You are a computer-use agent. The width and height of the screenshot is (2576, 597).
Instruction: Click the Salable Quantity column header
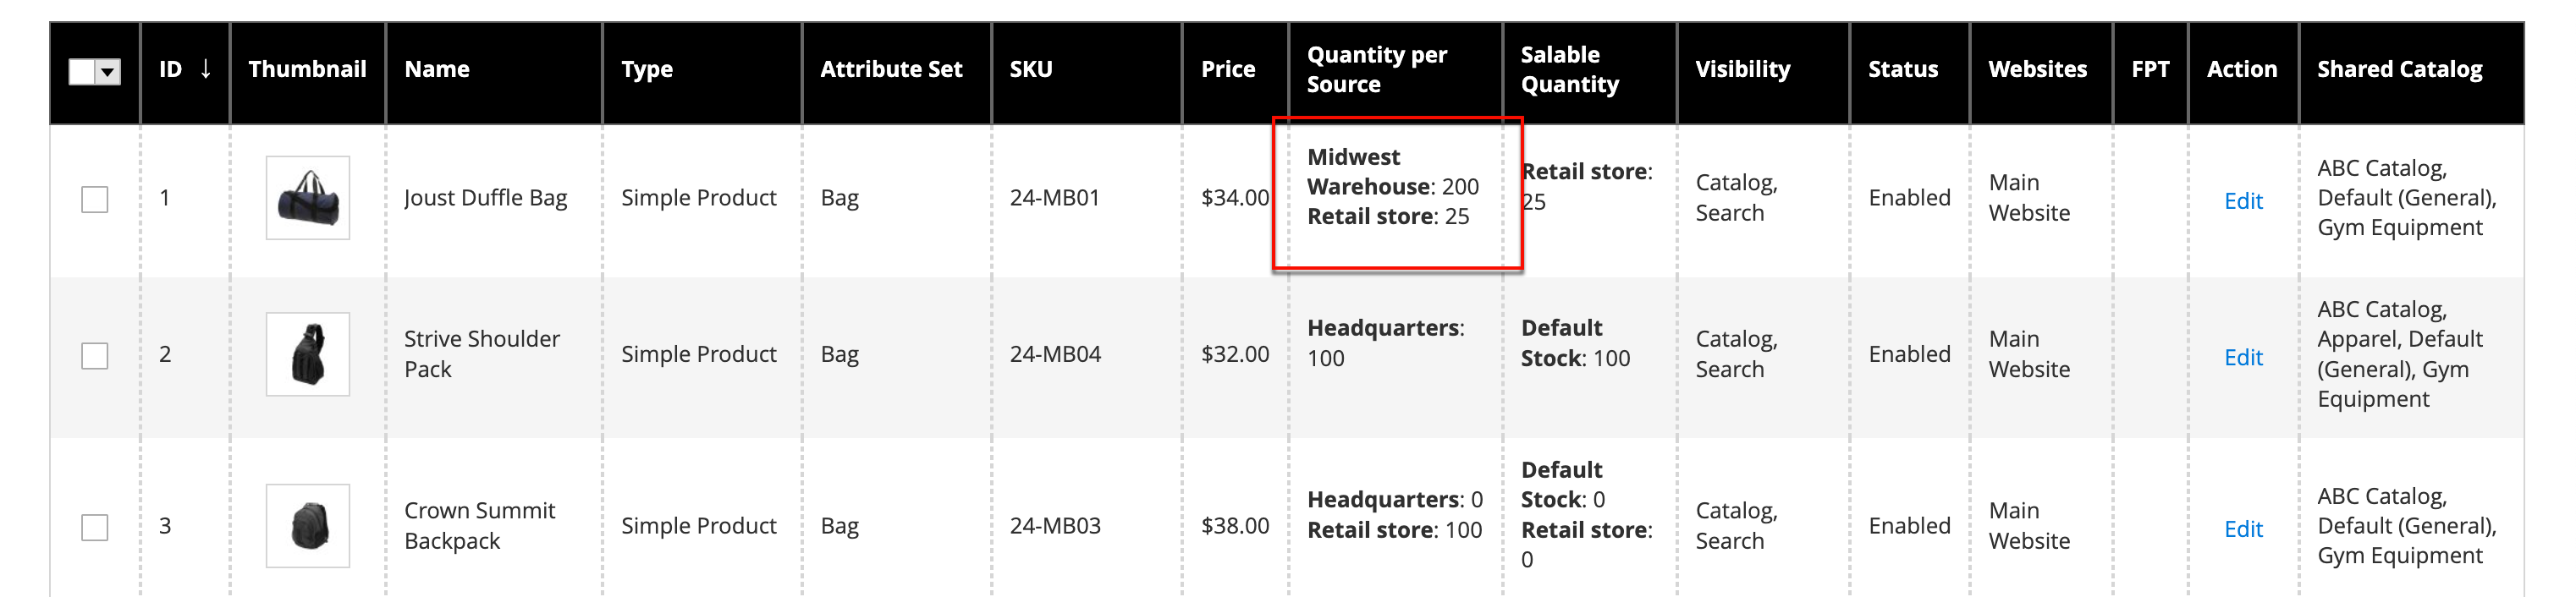pos(1569,69)
